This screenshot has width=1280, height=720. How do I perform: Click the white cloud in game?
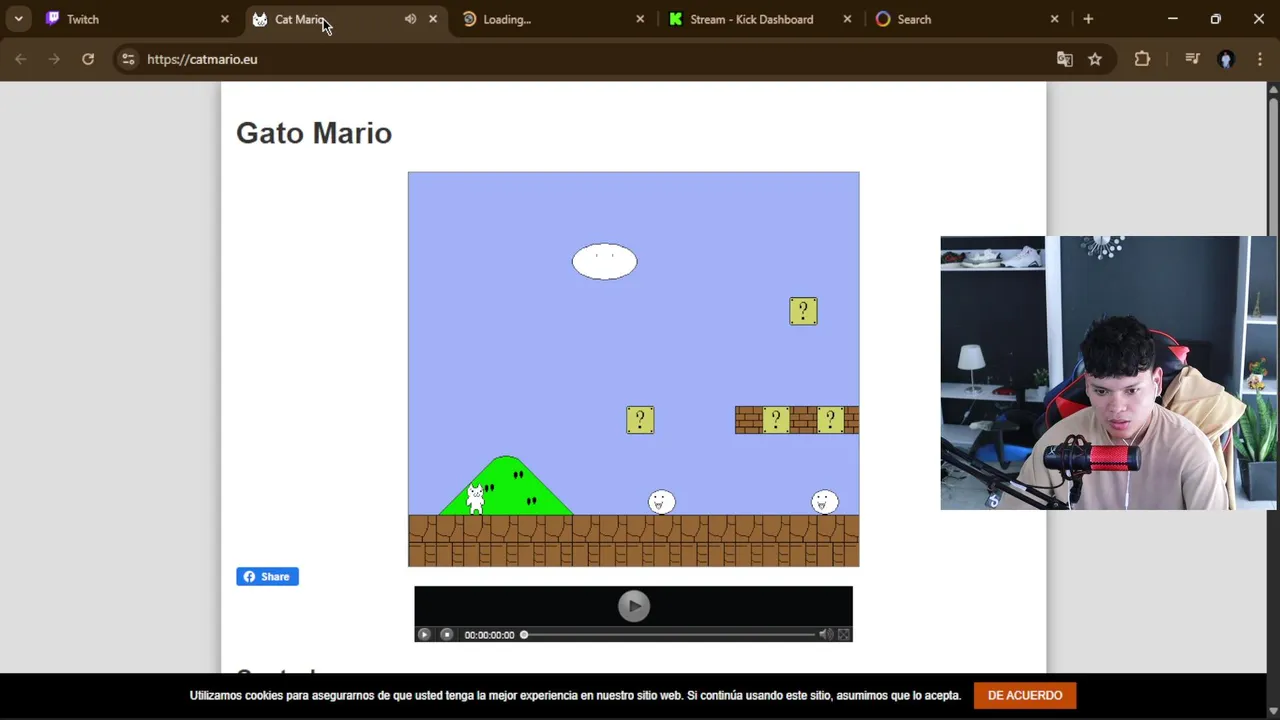[604, 261]
